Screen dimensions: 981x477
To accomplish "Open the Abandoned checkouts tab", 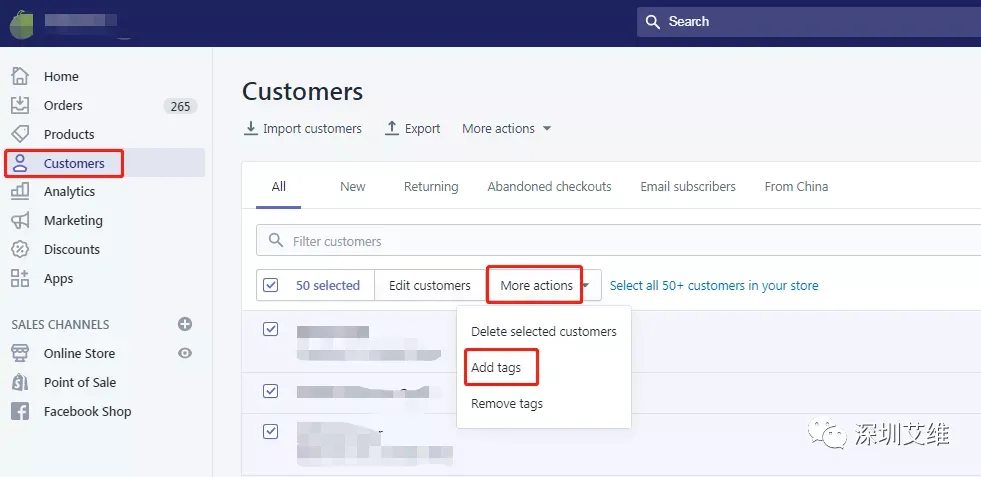I will (x=549, y=187).
